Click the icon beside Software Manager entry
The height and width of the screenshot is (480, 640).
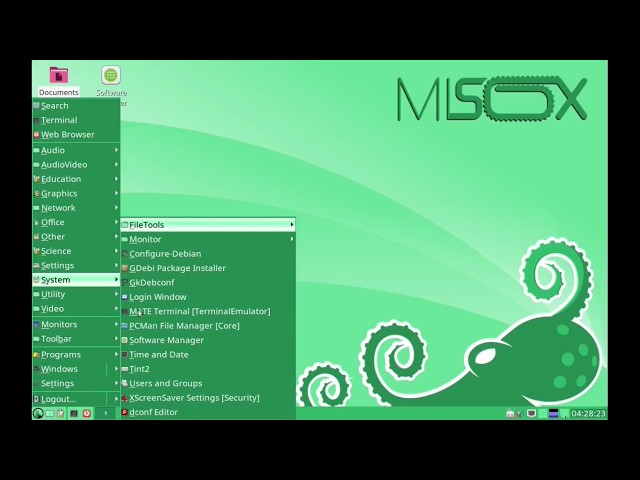[x=124, y=340]
